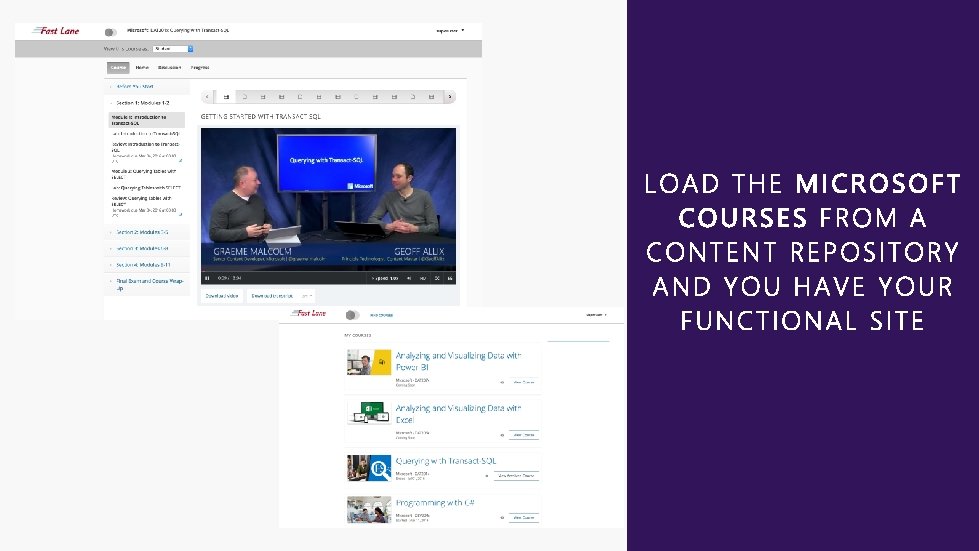Toggle the switch on My Courses page header
This screenshot has width=979, height=551.
click(353, 315)
